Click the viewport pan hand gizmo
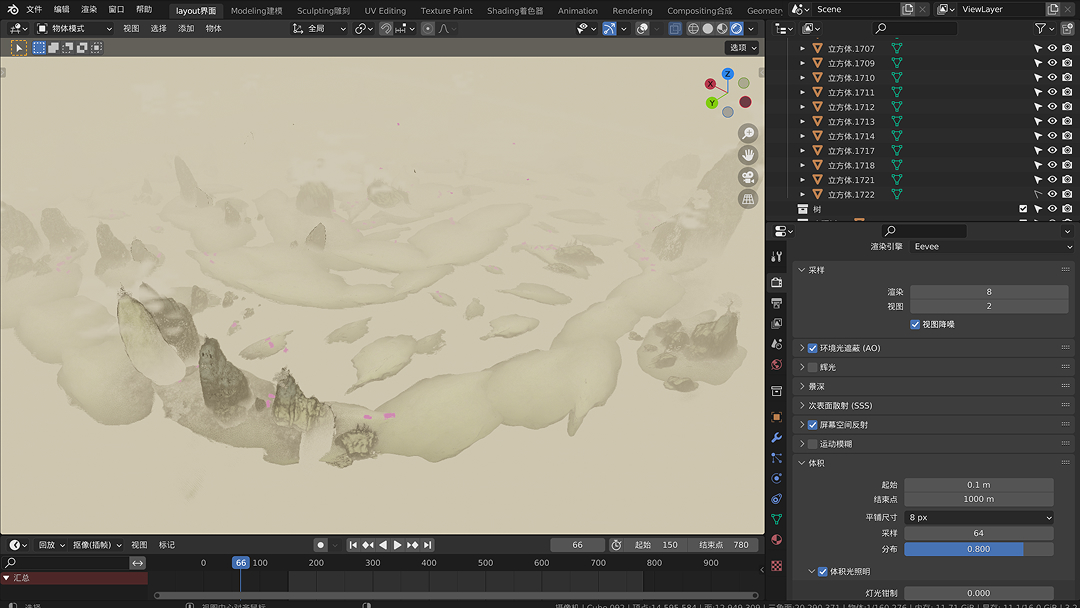This screenshot has height=608, width=1080. tap(748, 155)
